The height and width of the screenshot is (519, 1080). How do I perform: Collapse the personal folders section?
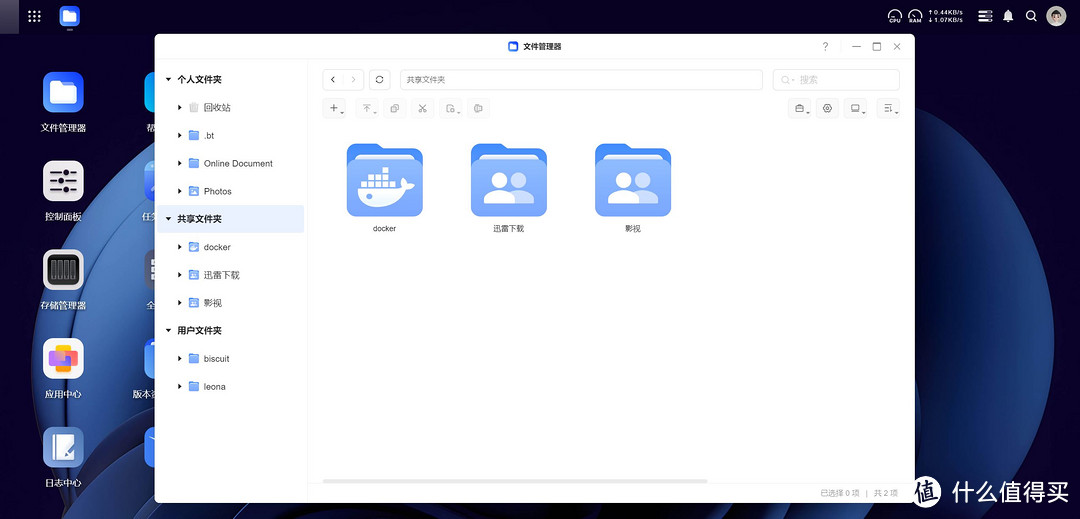pyautogui.click(x=168, y=79)
